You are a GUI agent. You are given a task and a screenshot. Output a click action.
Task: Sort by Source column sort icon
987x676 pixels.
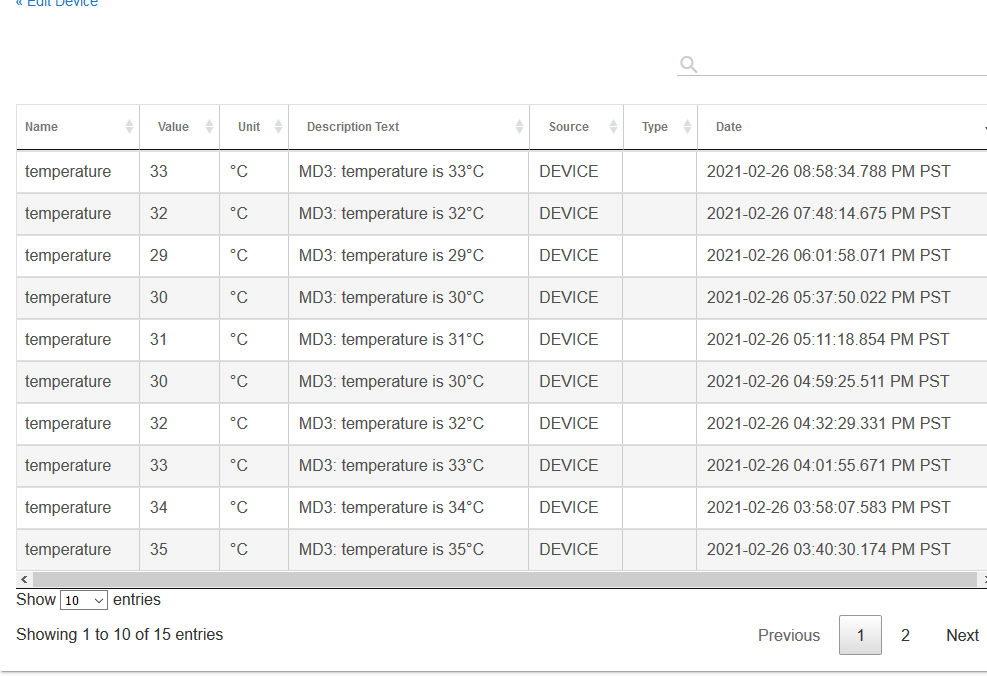click(x=613, y=127)
